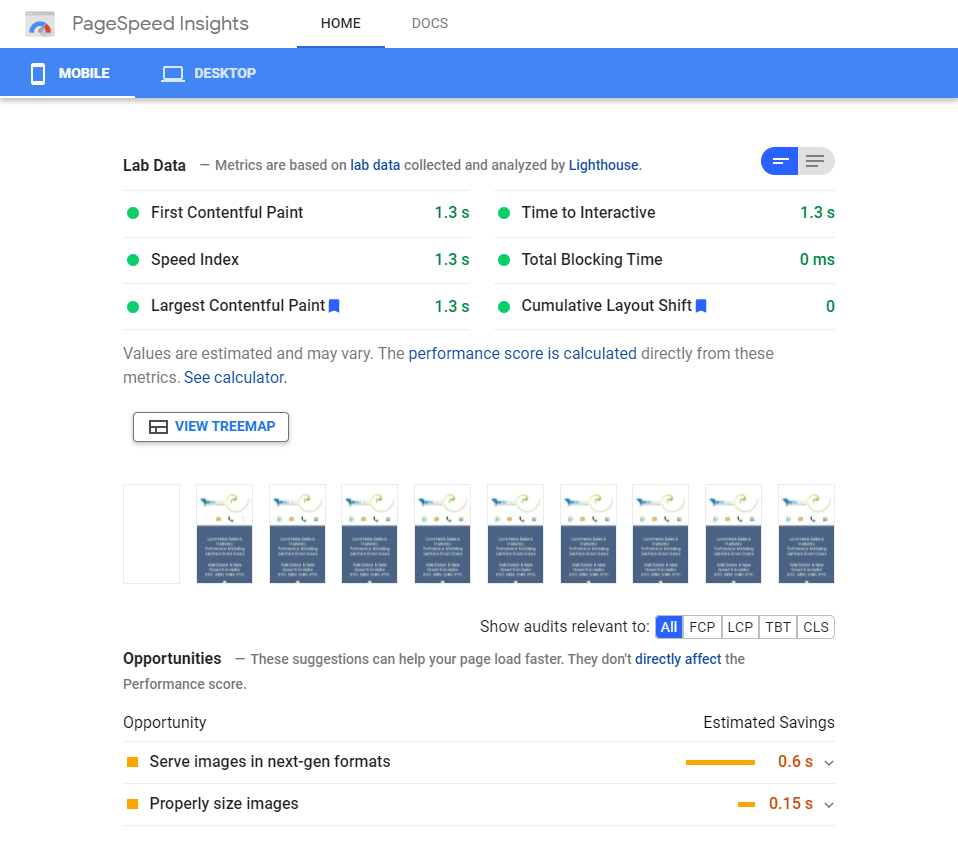Viewport: 958px width, 862px height.
Task: Filter audits by LCP
Action: click(x=740, y=627)
